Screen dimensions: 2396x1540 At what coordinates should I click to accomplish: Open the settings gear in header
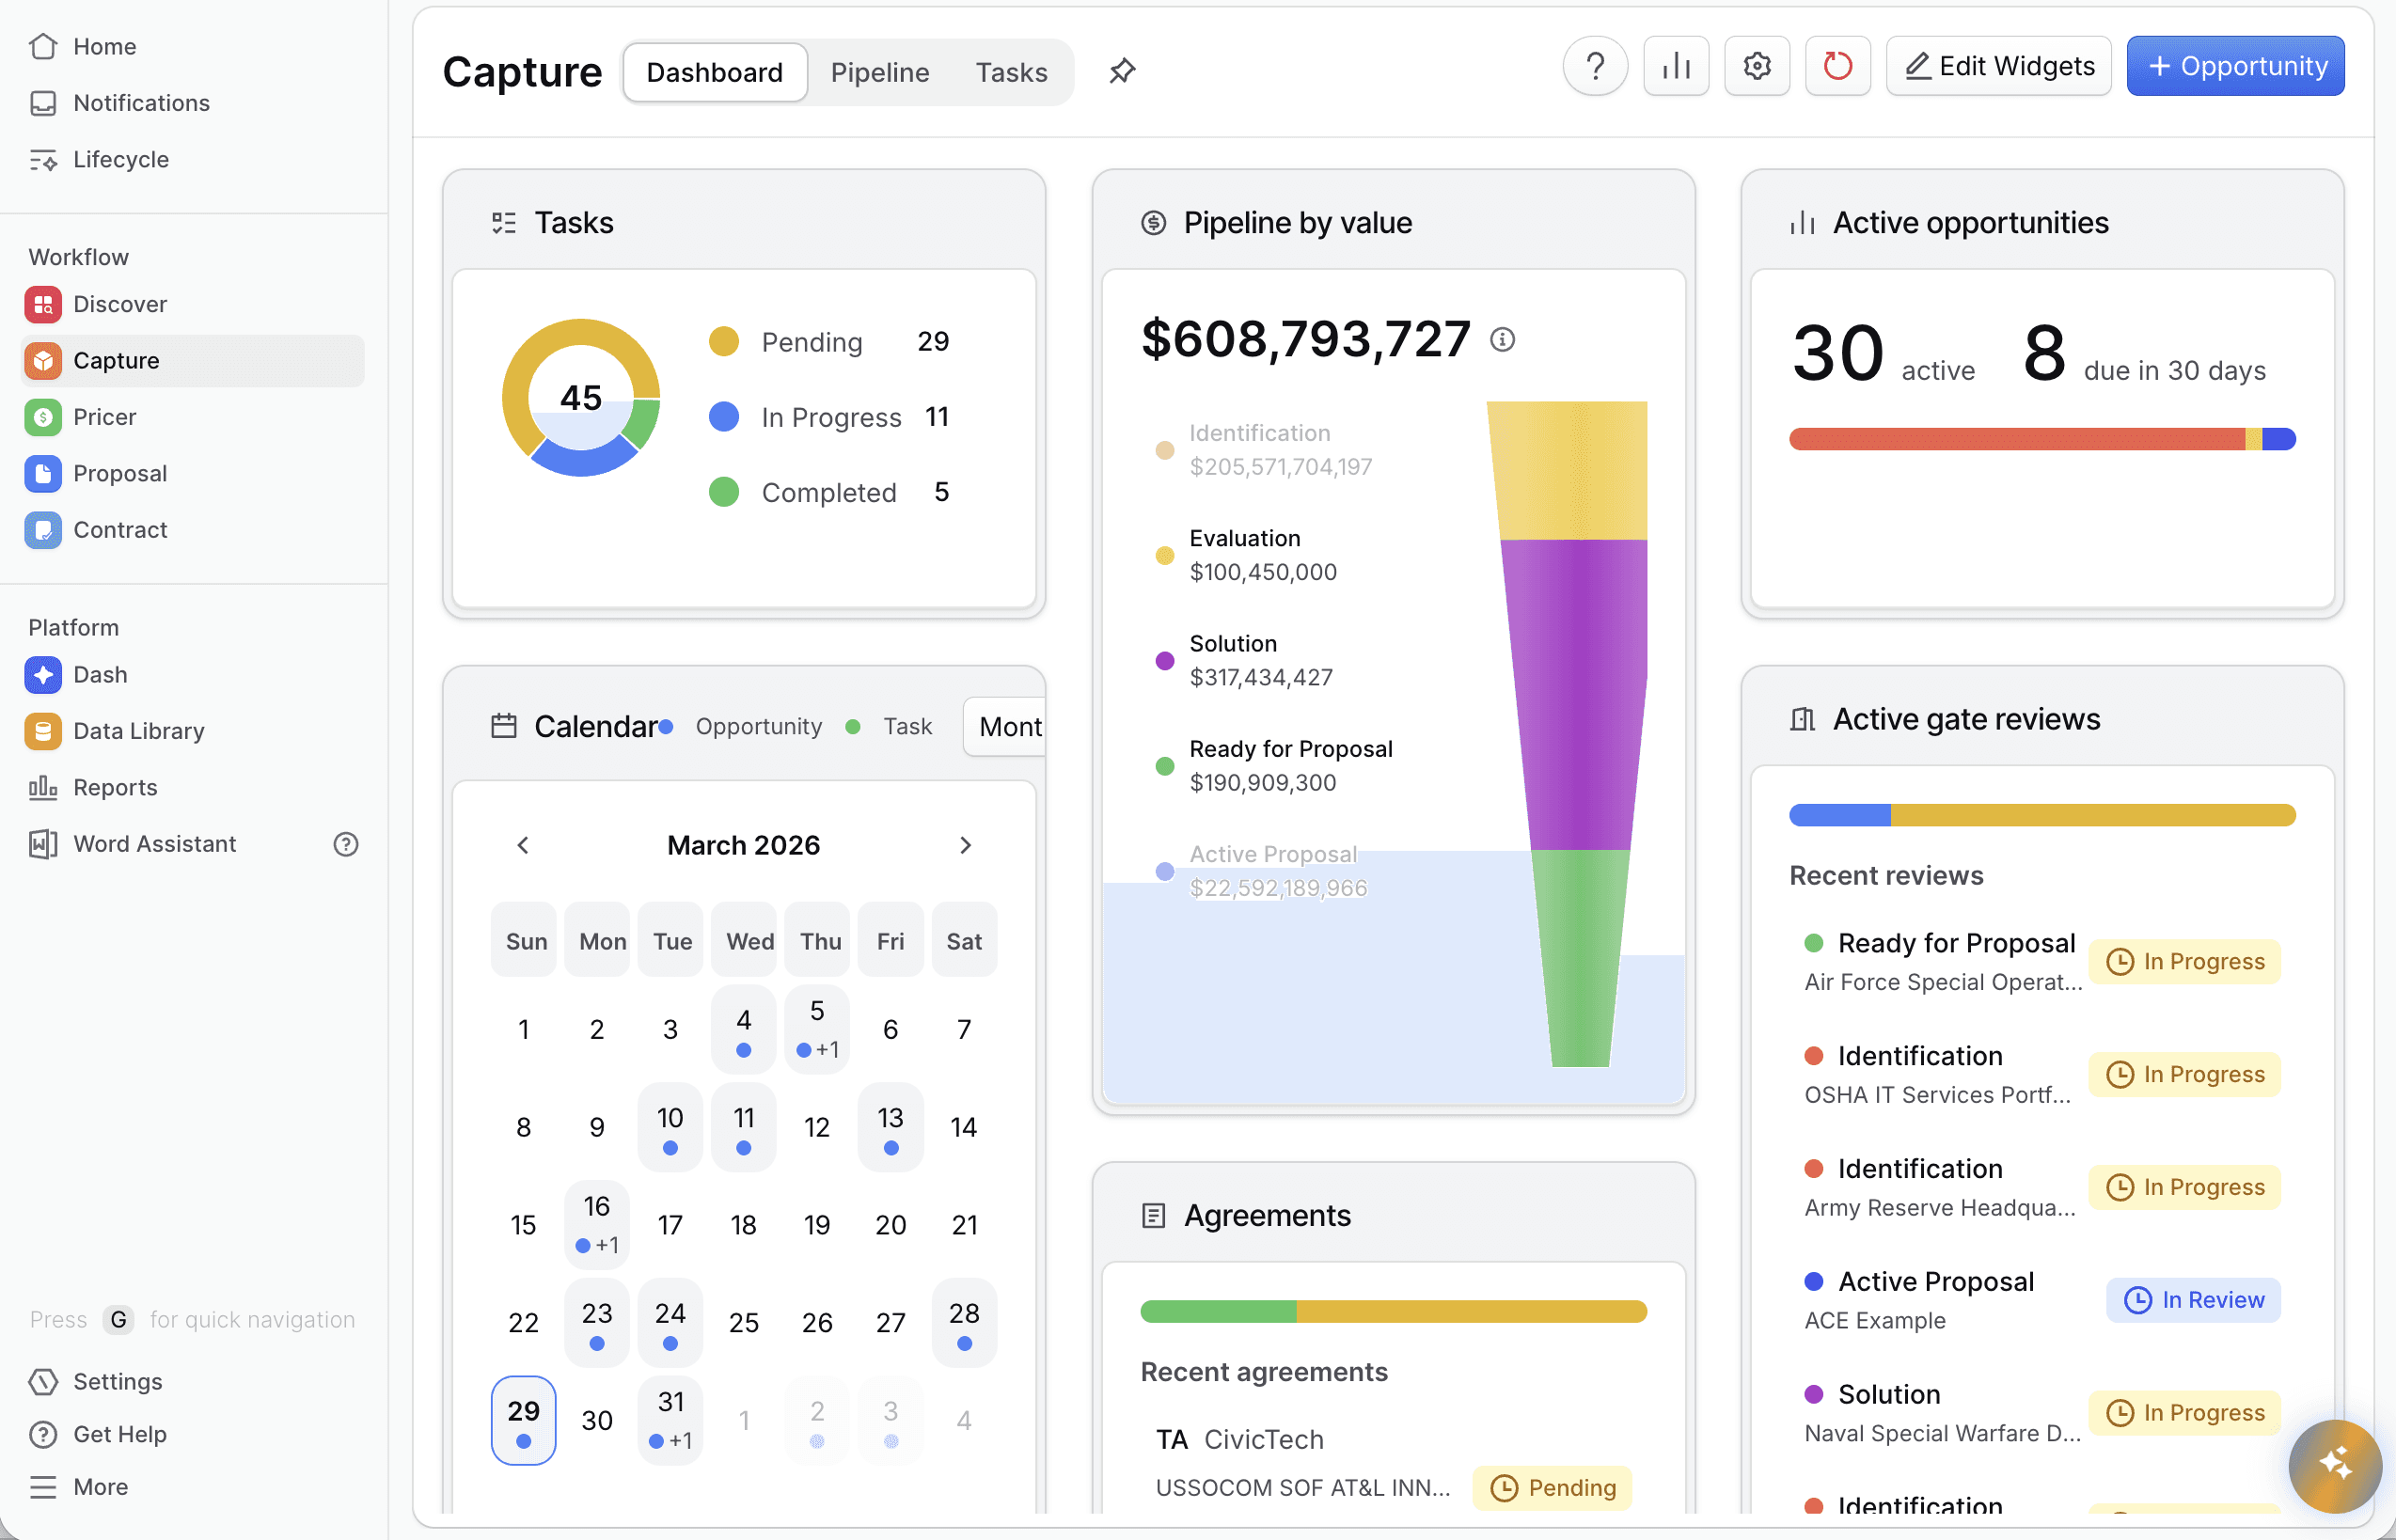(1757, 67)
